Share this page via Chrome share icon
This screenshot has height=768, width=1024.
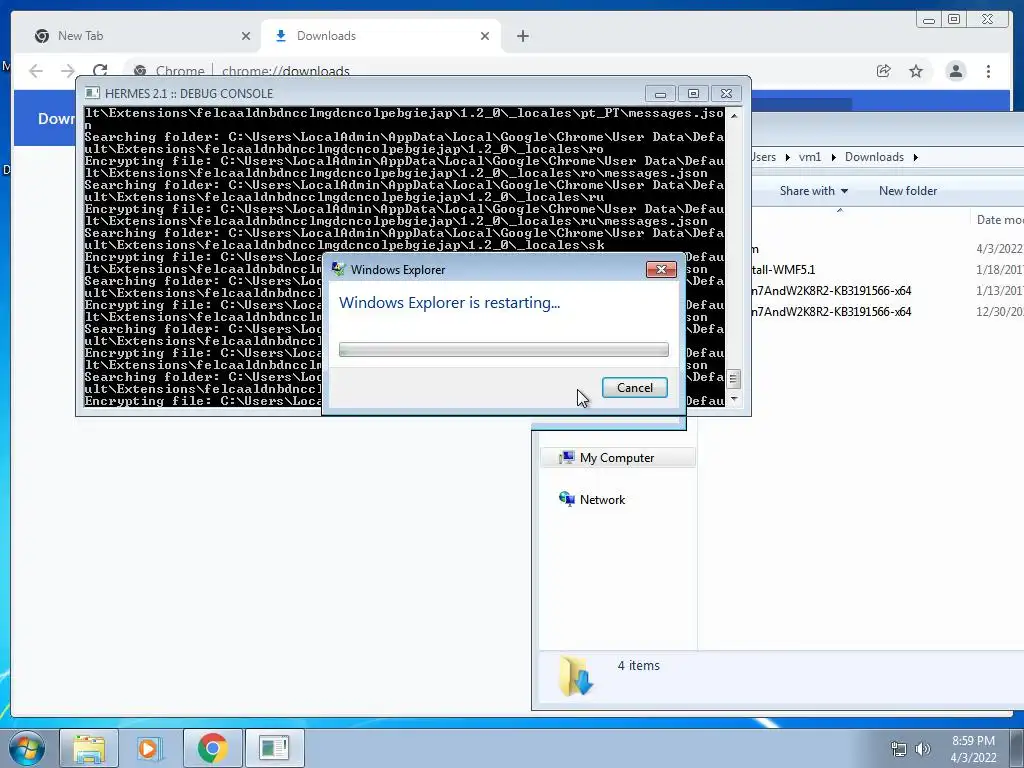point(884,71)
